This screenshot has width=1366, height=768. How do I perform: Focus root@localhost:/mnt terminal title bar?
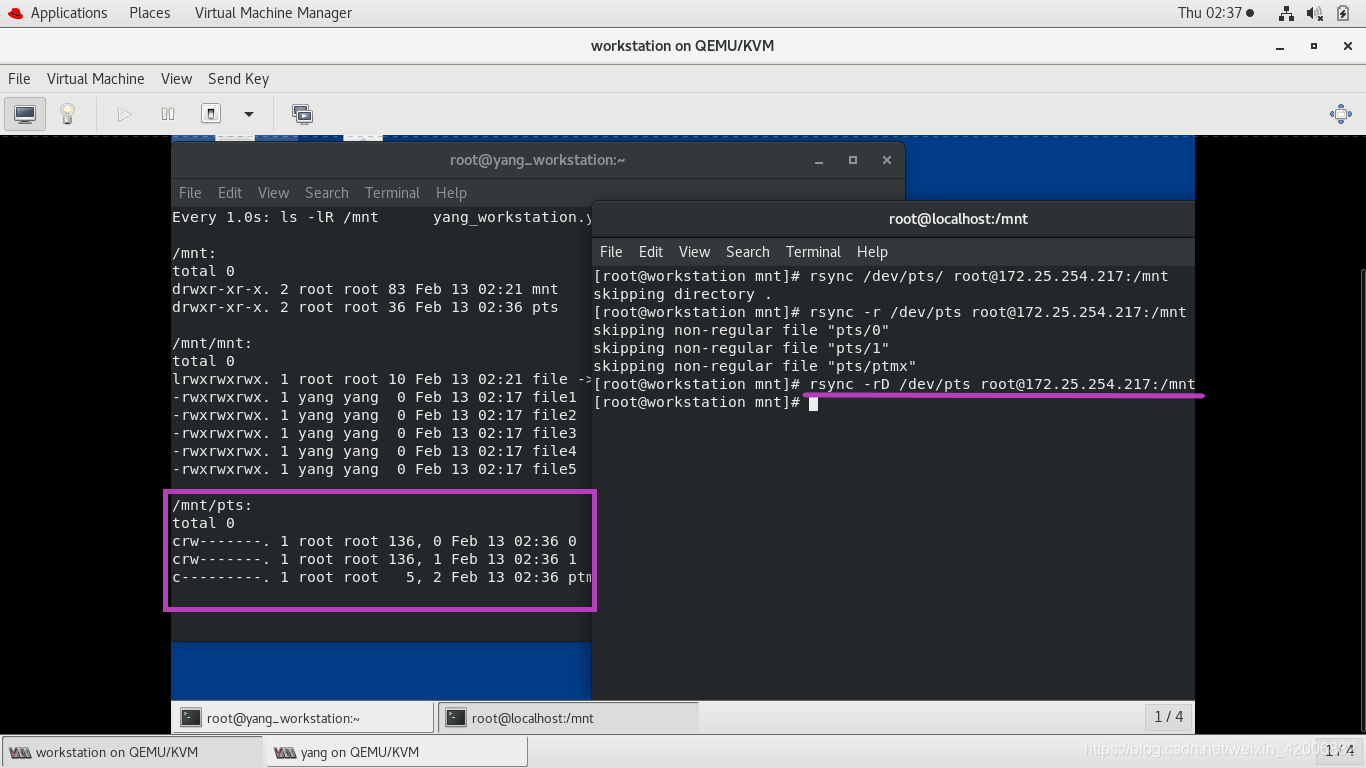point(893,219)
